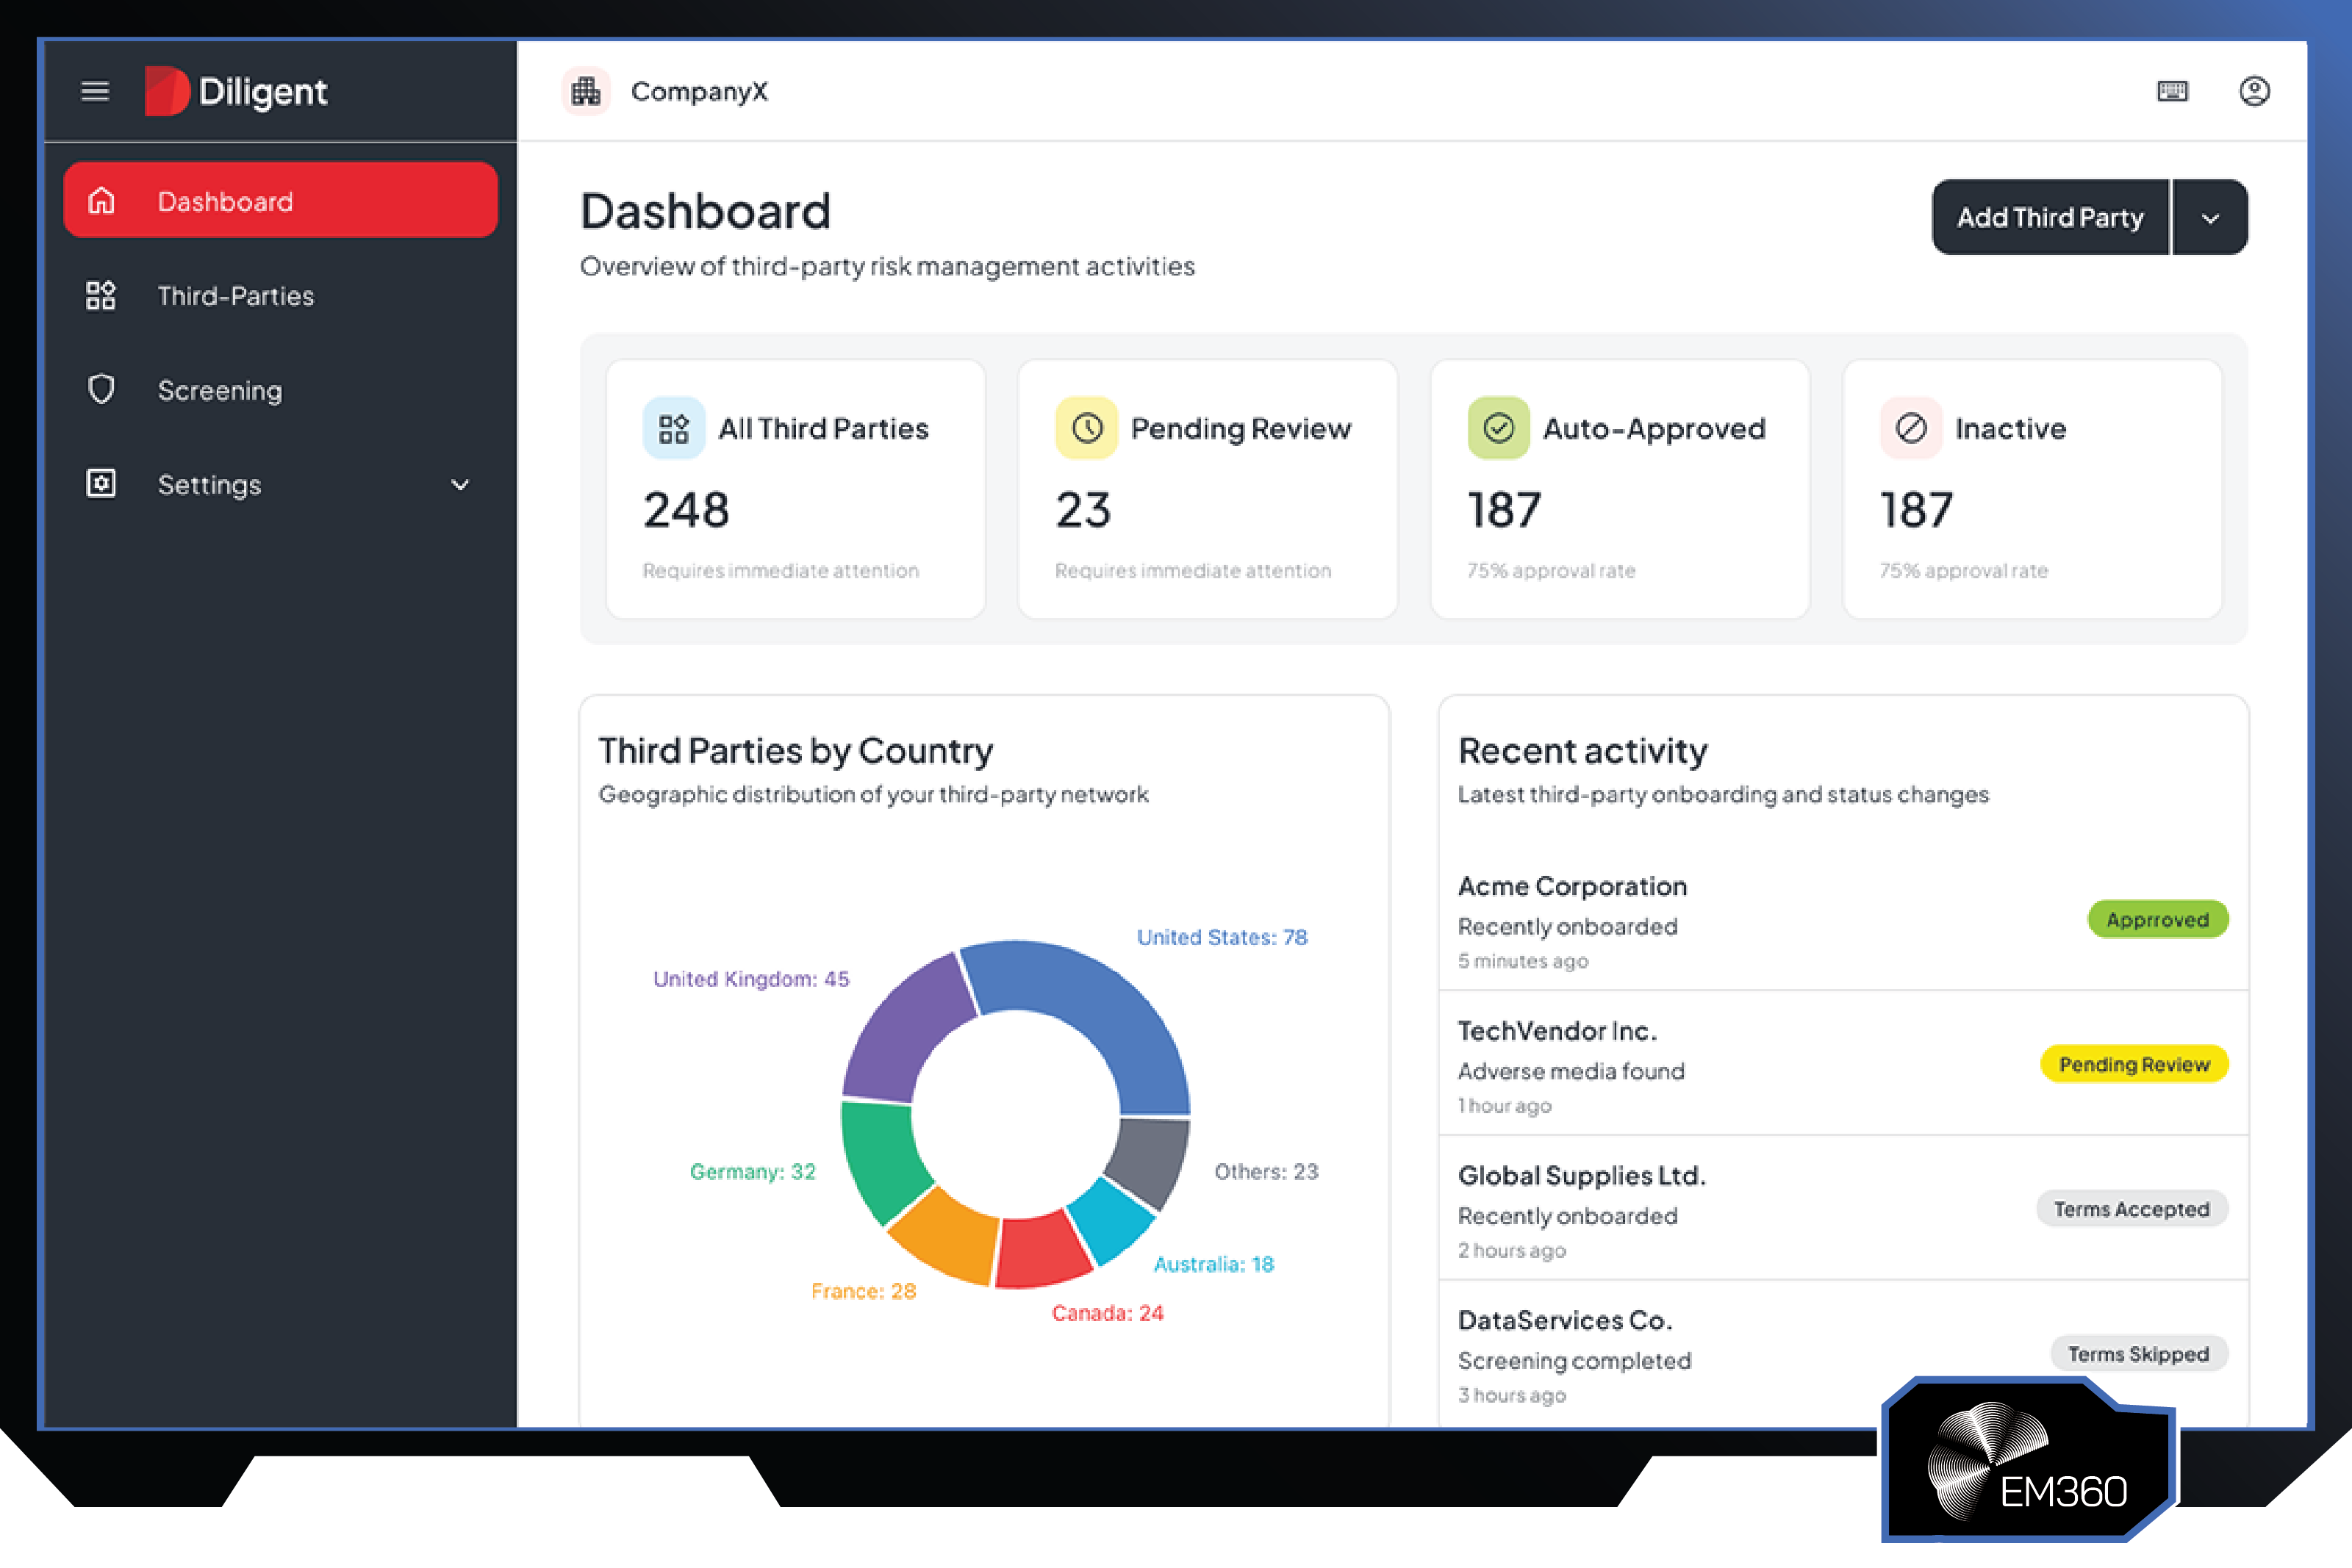The width and height of the screenshot is (2352, 1568).
Task: Click the Australia: 18 chart label
Action: point(1214,1264)
